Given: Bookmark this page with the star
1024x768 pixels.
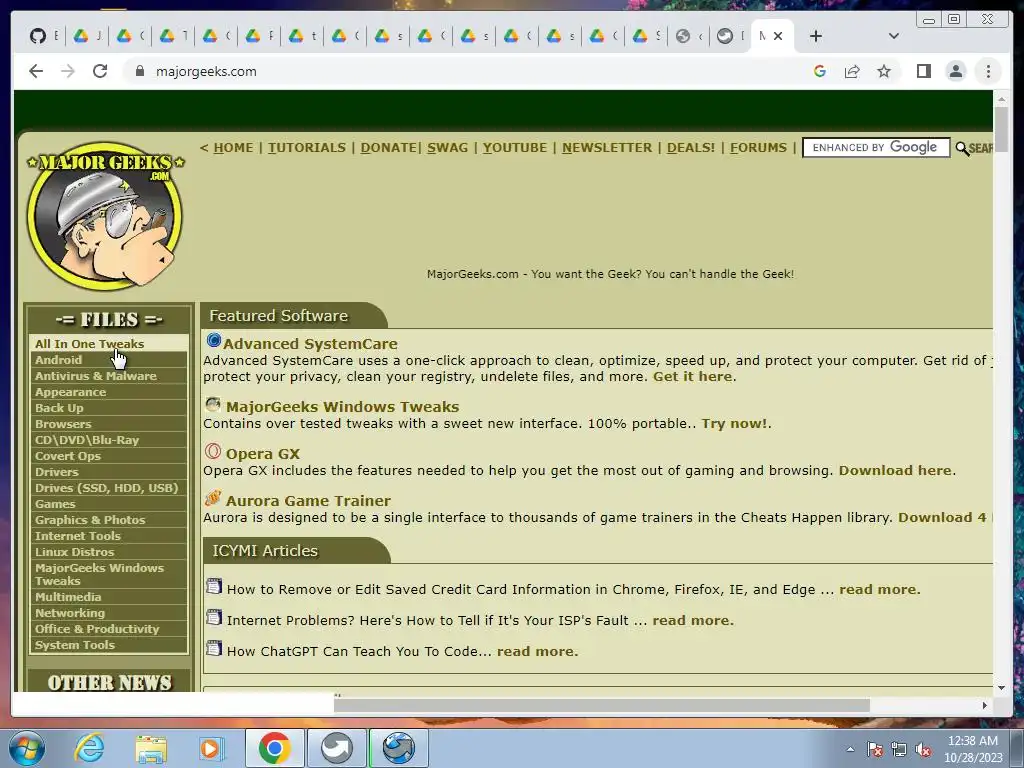Looking at the screenshot, I should pyautogui.click(x=884, y=71).
